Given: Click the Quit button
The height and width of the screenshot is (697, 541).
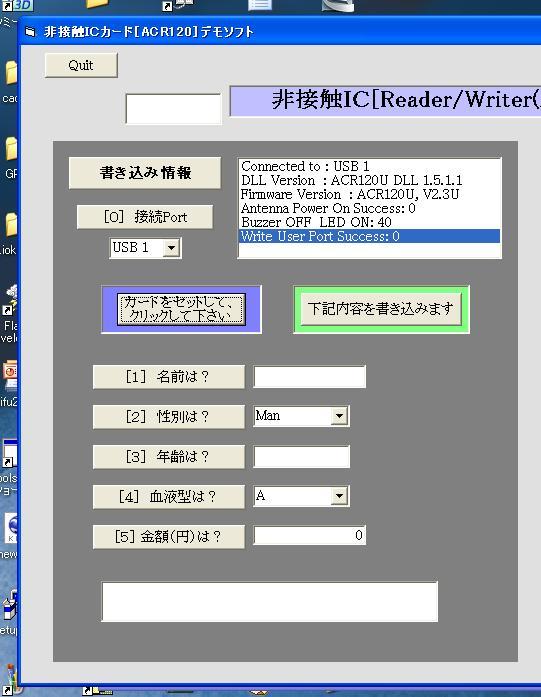Looking at the screenshot, I should pyautogui.click(x=81, y=65).
